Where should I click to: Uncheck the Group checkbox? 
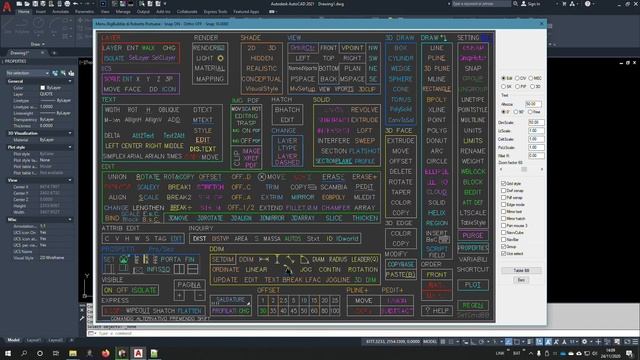point(504,247)
